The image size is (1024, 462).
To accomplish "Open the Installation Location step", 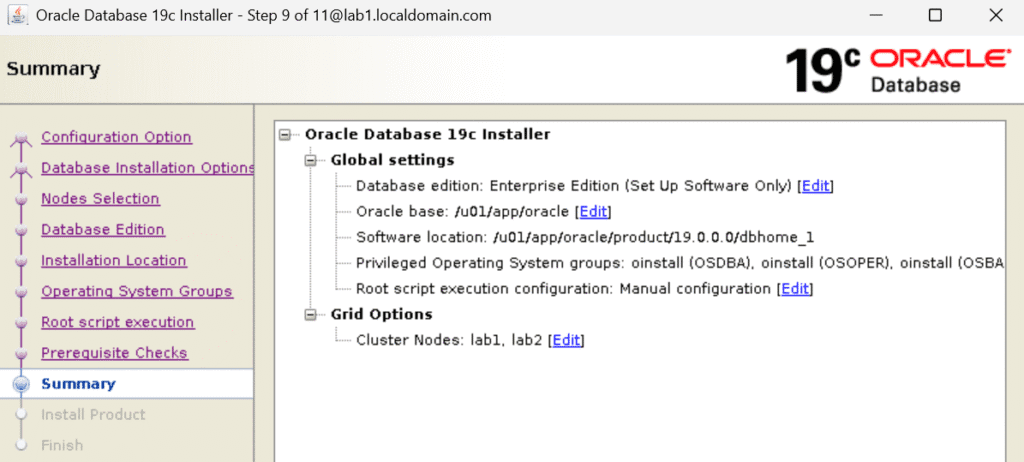I will (x=114, y=260).
